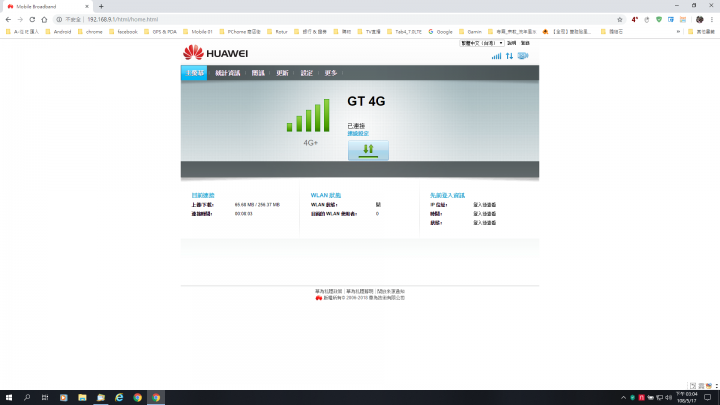This screenshot has height=405, width=720.
Task: Click the red 4 extension icon
Action: click(x=635, y=19)
